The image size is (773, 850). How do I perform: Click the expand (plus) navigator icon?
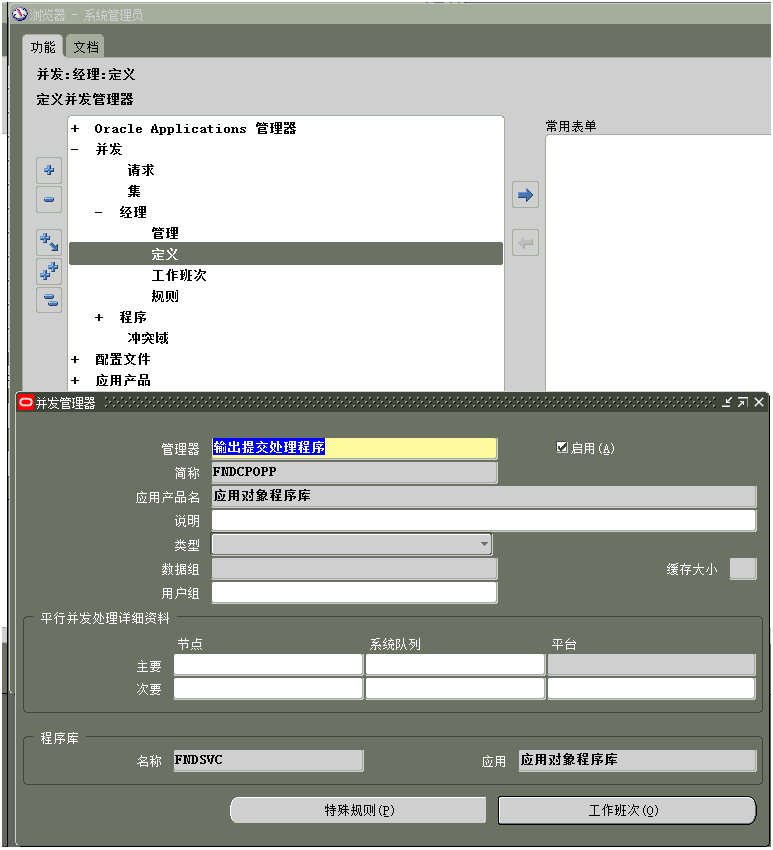tap(49, 170)
